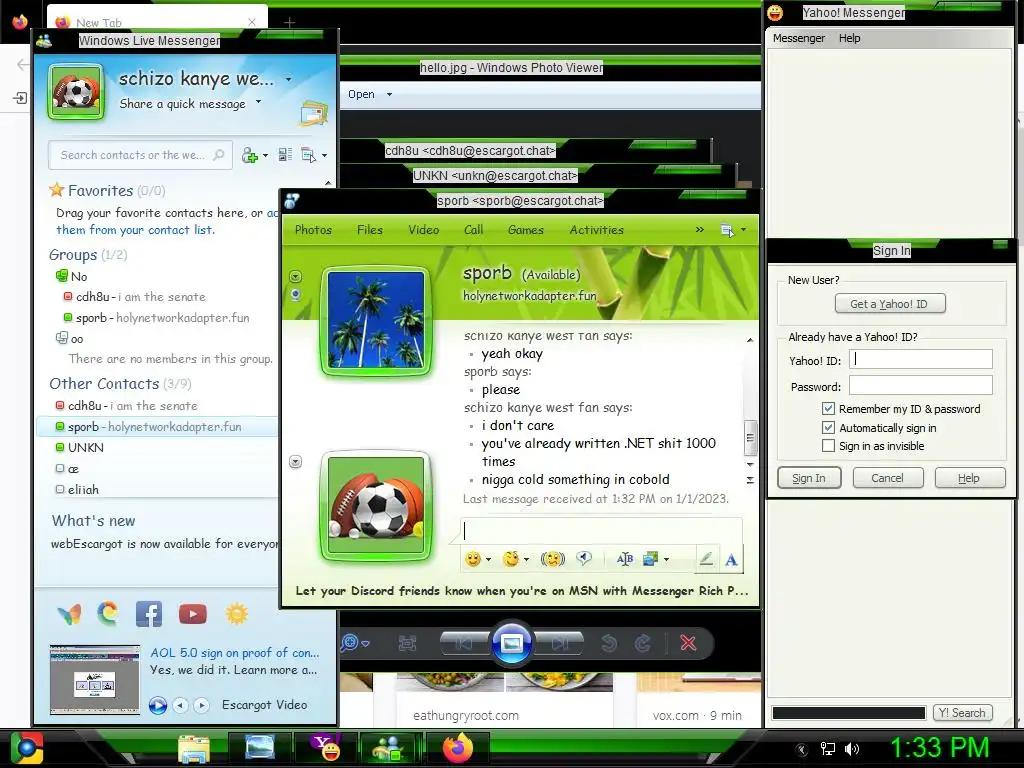Viewport: 1024px width, 768px height.
Task: Click the actual size icon in Photo Viewer
Action: [x=407, y=644]
